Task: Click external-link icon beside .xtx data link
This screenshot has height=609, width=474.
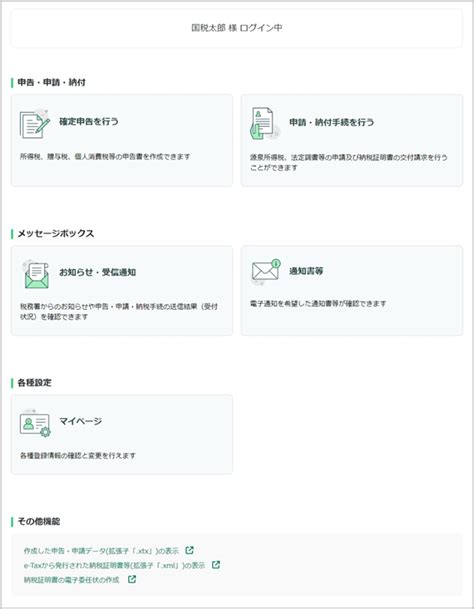Action: [x=189, y=550]
